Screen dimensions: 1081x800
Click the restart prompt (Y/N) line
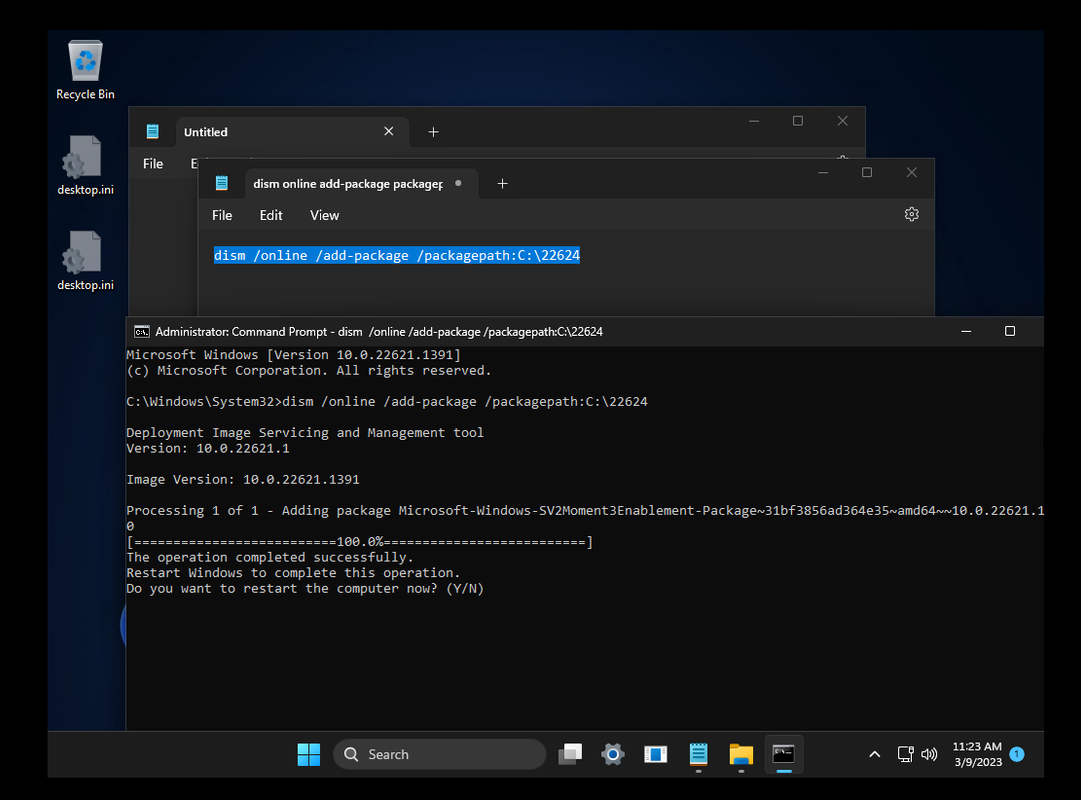pos(305,588)
